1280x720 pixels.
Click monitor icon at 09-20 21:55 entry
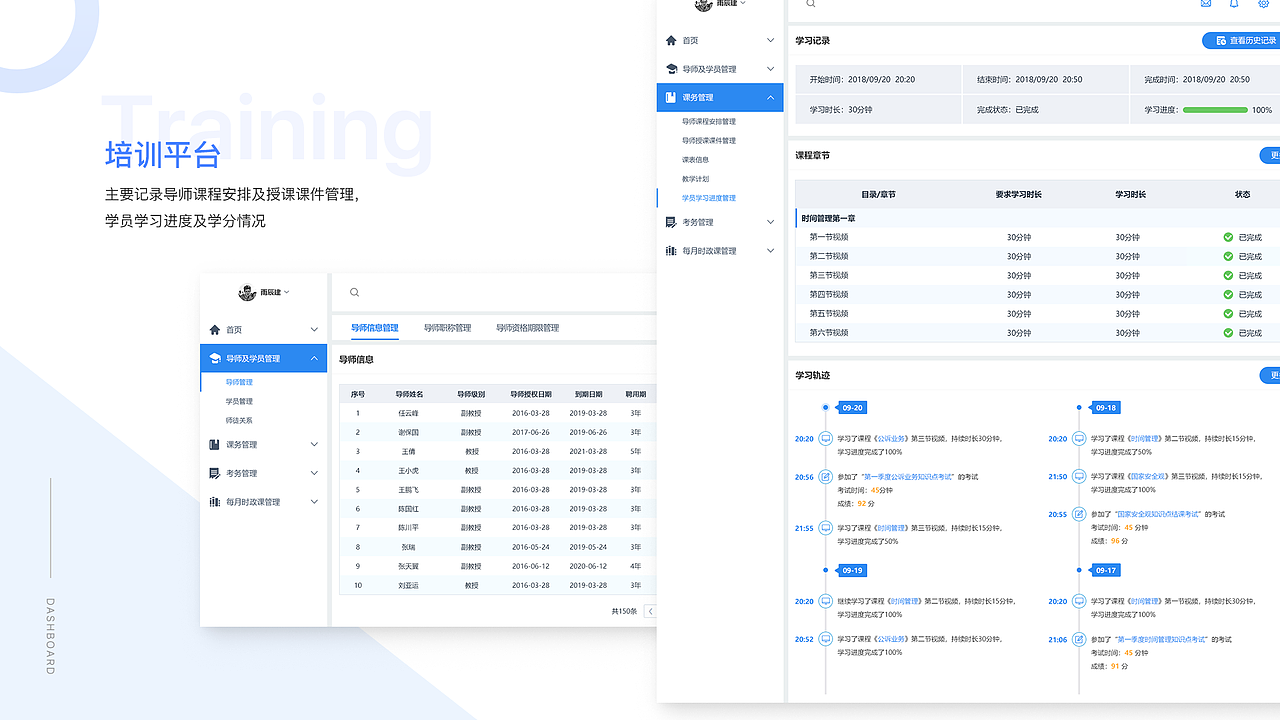[x=826, y=528]
